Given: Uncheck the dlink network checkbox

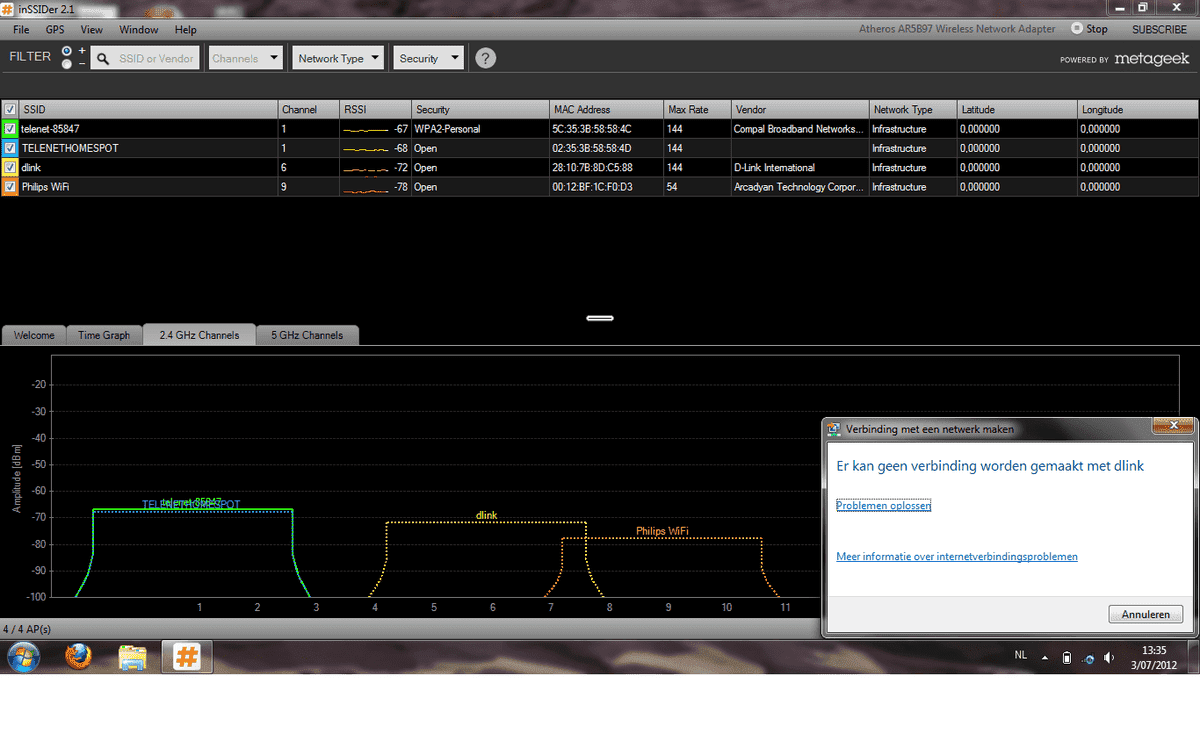Looking at the screenshot, I should point(10,167).
